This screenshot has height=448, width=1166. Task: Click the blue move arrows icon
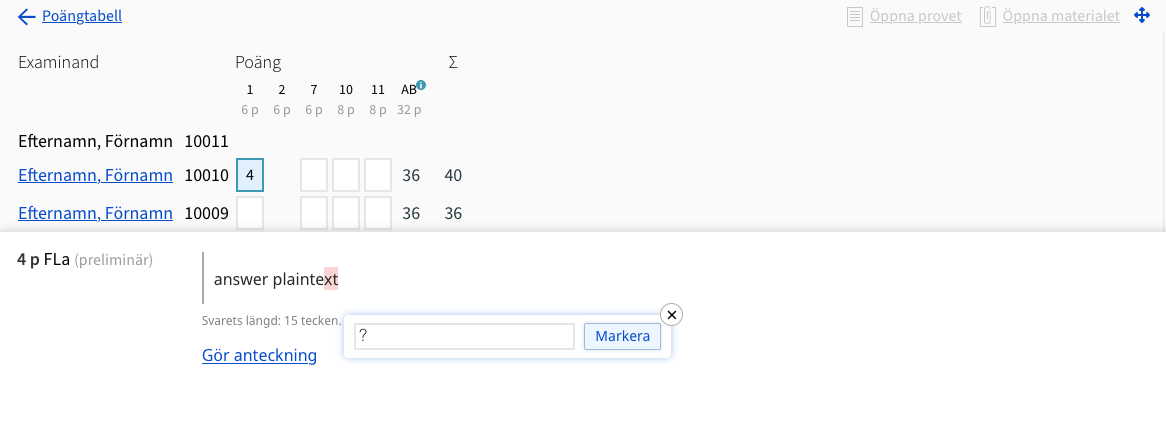(x=1142, y=16)
